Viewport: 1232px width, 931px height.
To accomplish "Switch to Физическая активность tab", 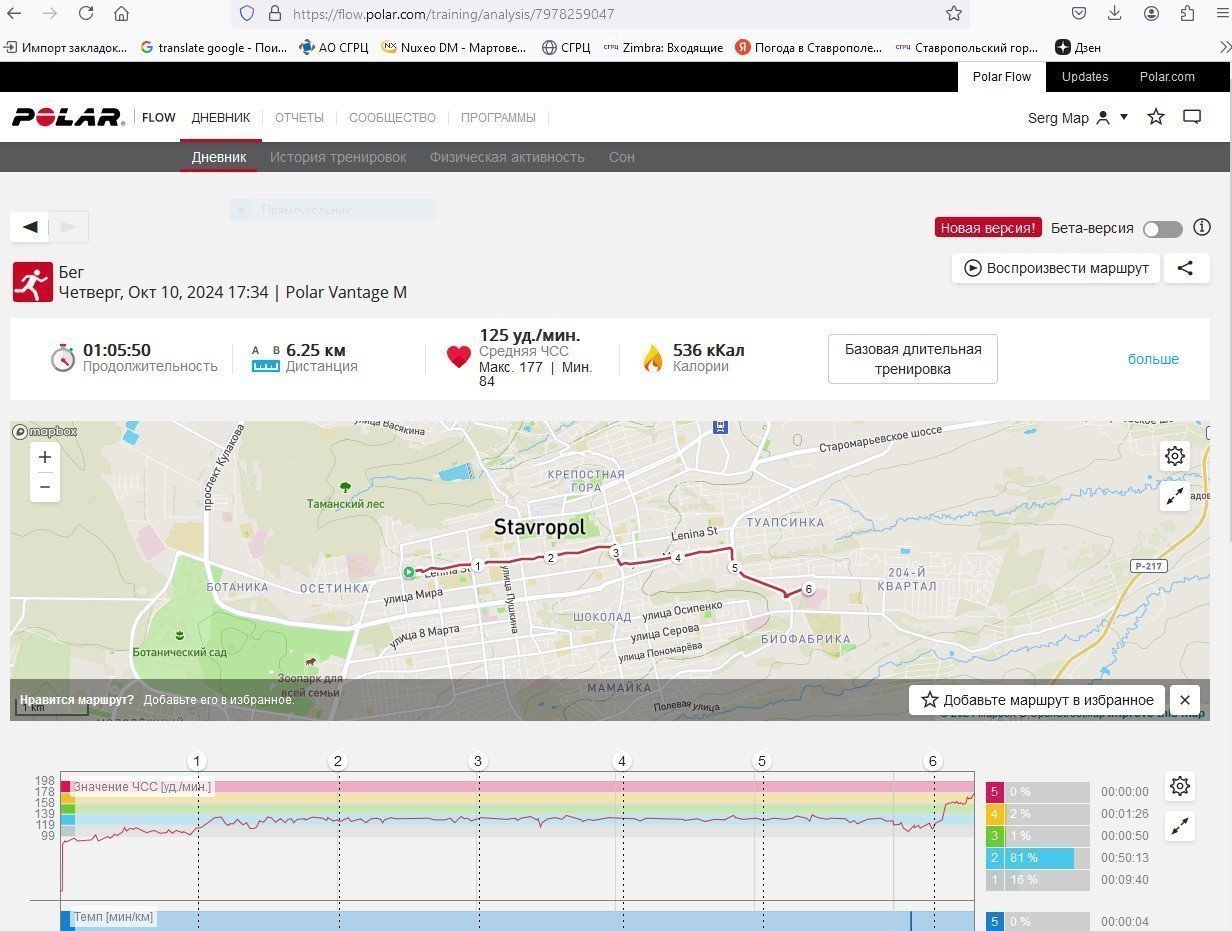I will (x=507, y=157).
